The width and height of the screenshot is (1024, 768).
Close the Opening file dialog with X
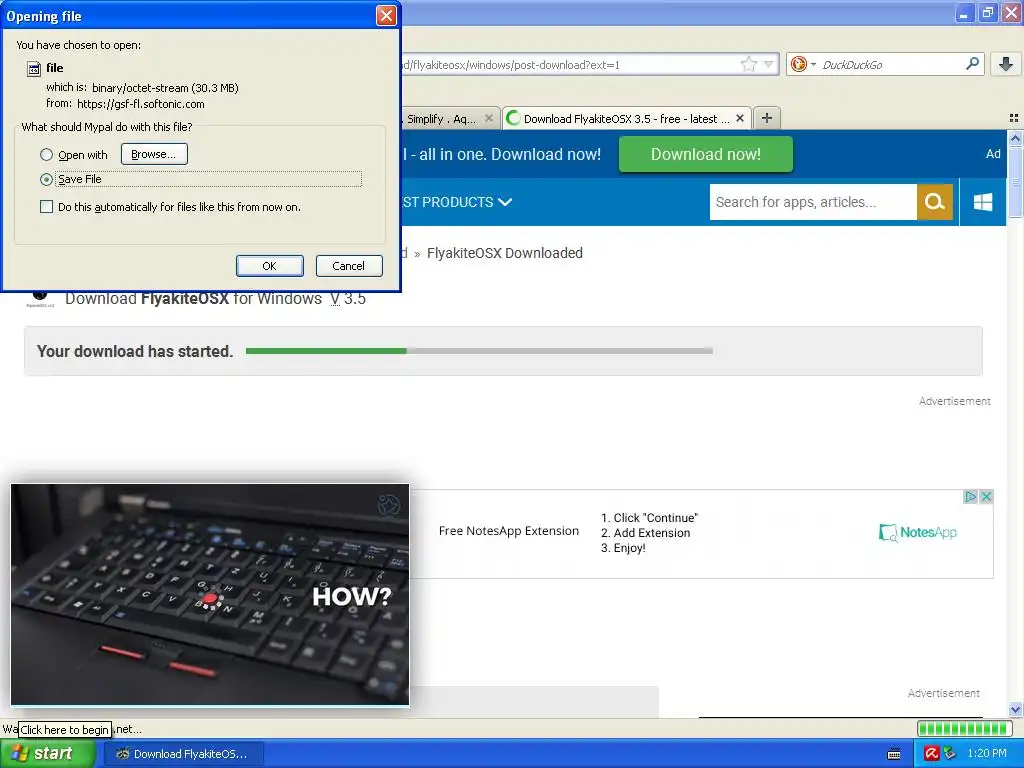(x=387, y=16)
